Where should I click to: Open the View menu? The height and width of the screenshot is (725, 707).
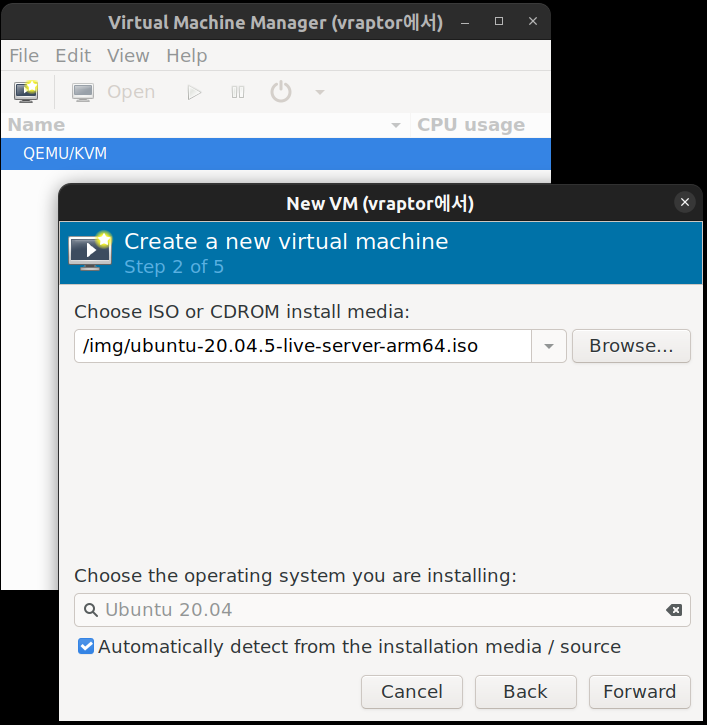pos(128,55)
